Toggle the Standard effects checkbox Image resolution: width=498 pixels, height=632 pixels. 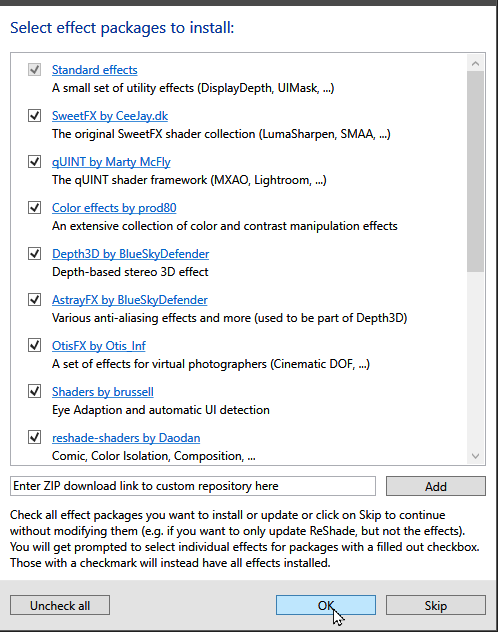tap(35, 70)
